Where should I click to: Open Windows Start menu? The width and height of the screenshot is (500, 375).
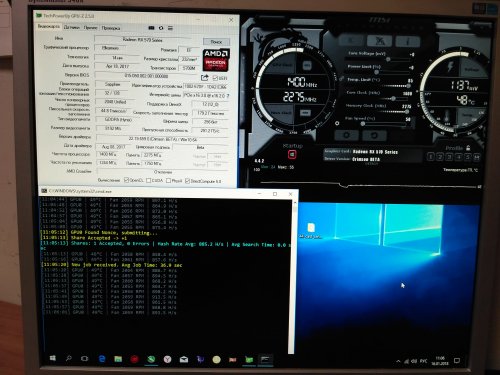tap(52, 358)
